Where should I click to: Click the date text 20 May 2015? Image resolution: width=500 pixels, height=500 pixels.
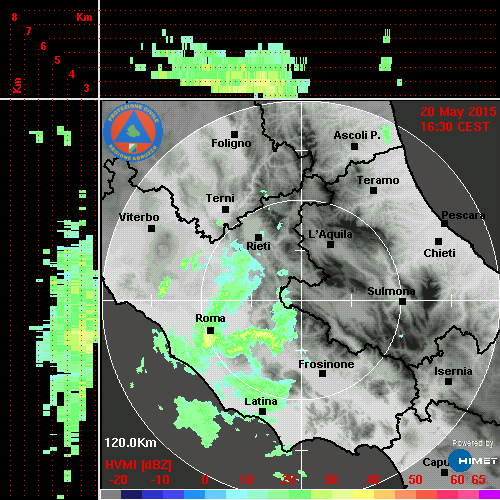(x=458, y=112)
